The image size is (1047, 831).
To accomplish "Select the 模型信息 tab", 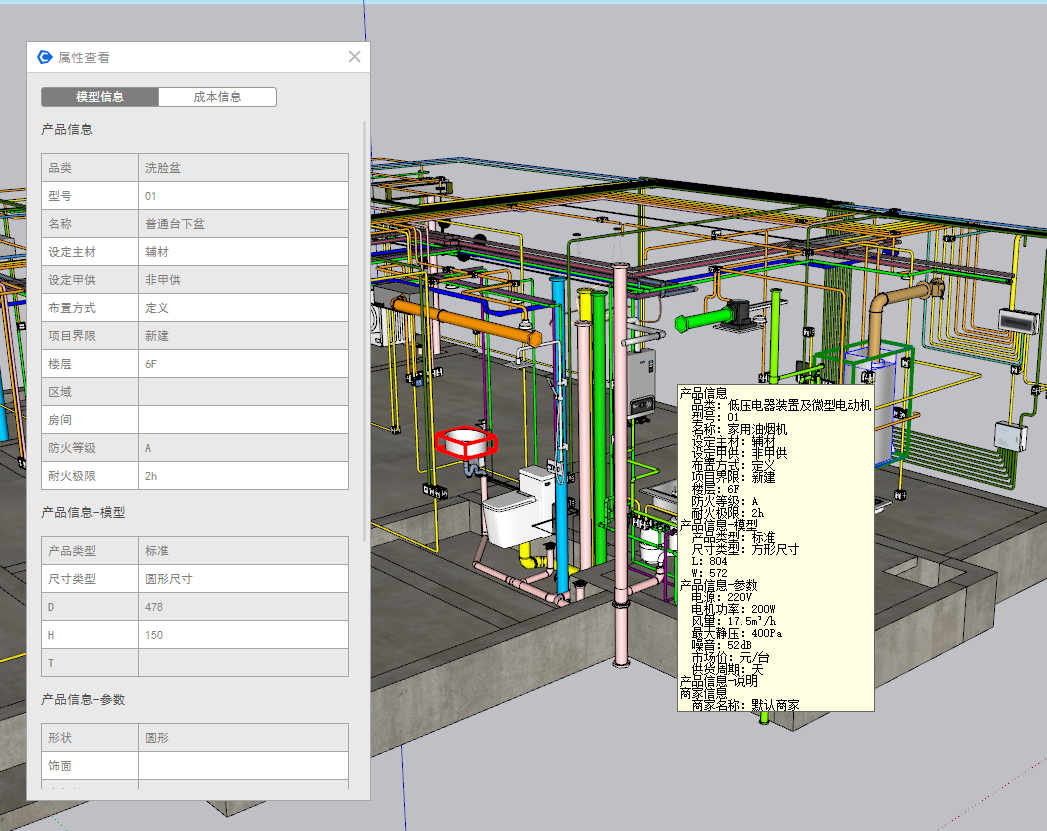I will pyautogui.click(x=100, y=97).
